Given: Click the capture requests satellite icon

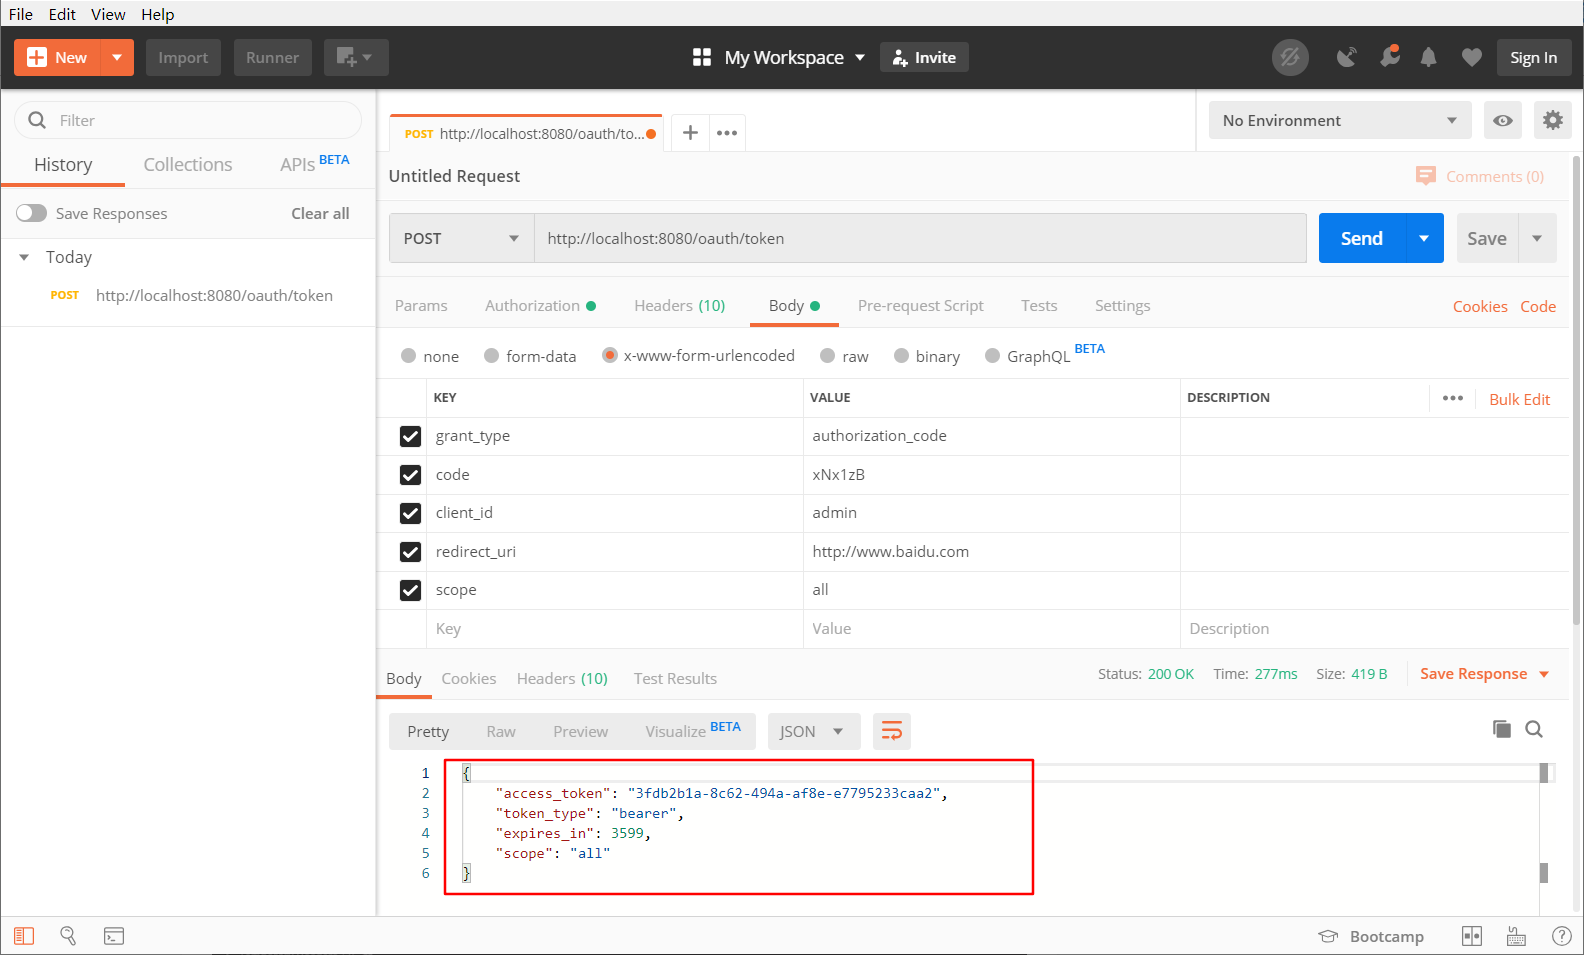Looking at the screenshot, I should coord(1347,58).
